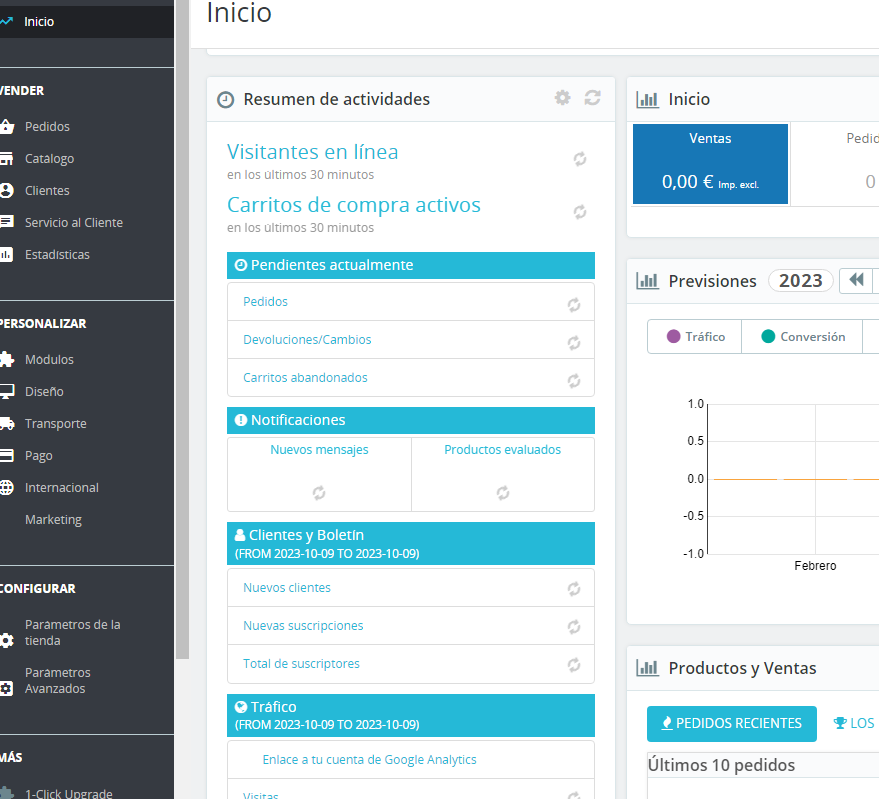Refresh the pending Pedidos row

(x=573, y=305)
